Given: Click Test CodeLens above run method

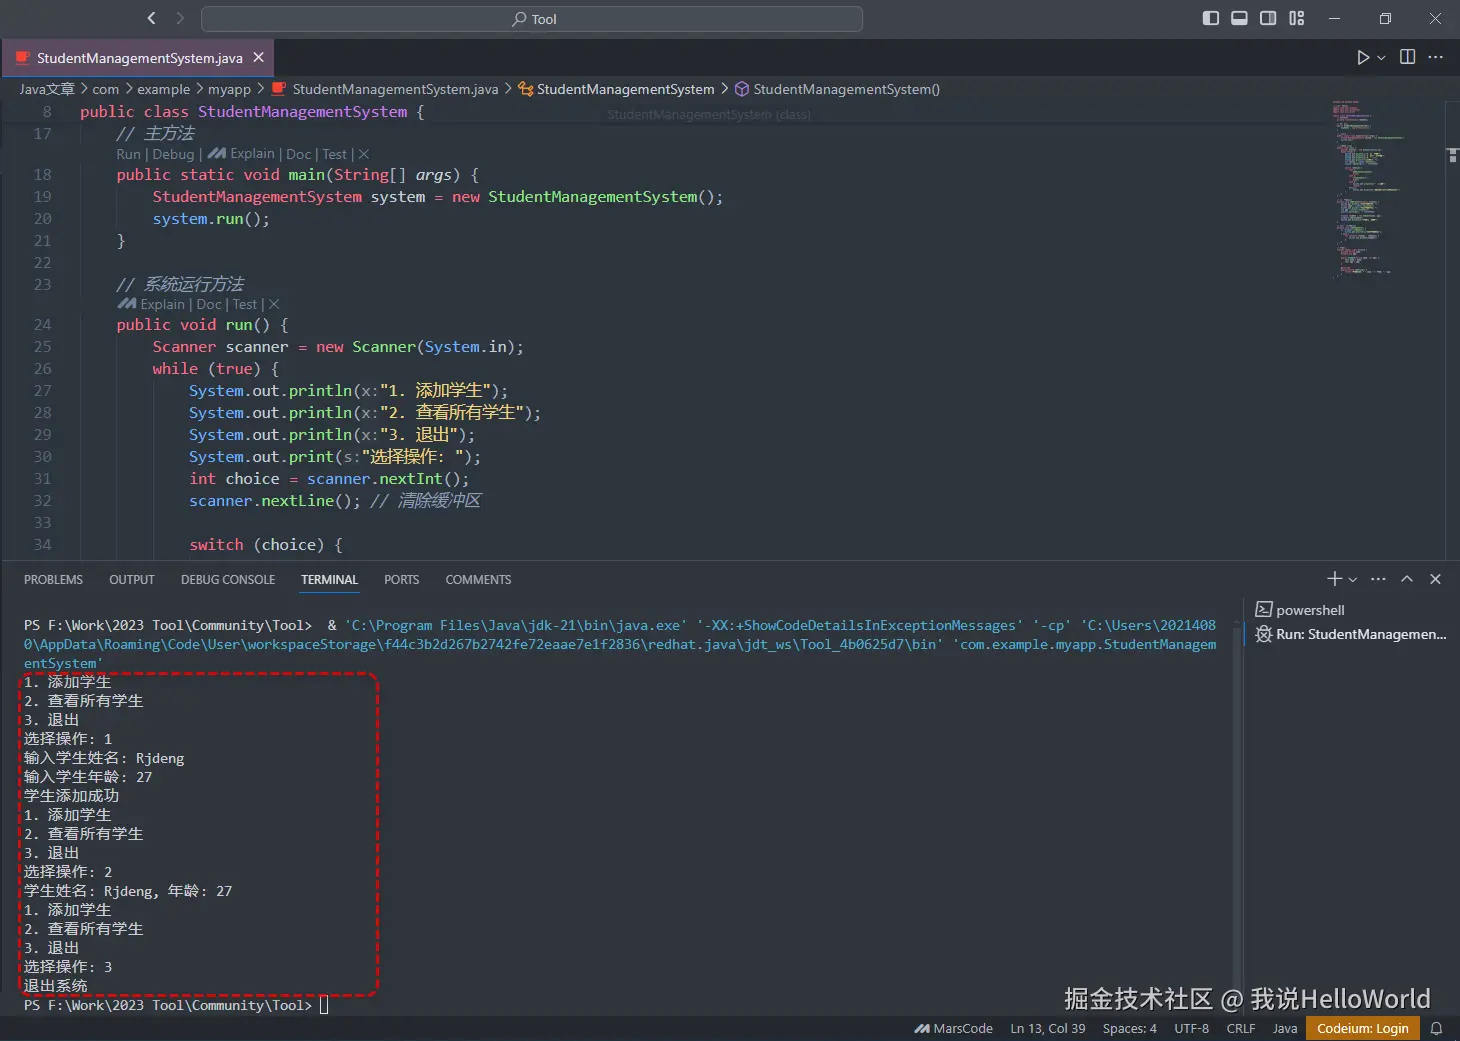Looking at the screenshot, I should pyautogui.click(x=245, y=304).
